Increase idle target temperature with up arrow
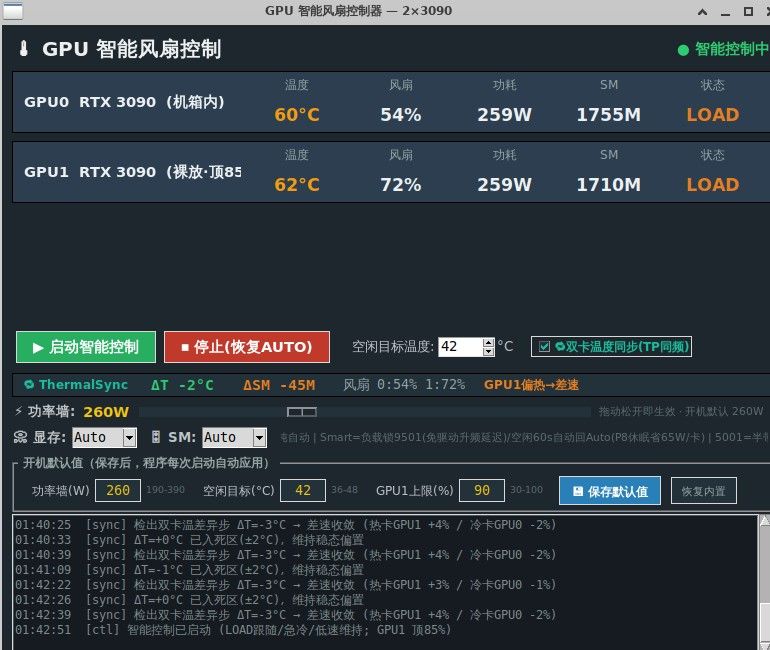 [x=488, y=342]
